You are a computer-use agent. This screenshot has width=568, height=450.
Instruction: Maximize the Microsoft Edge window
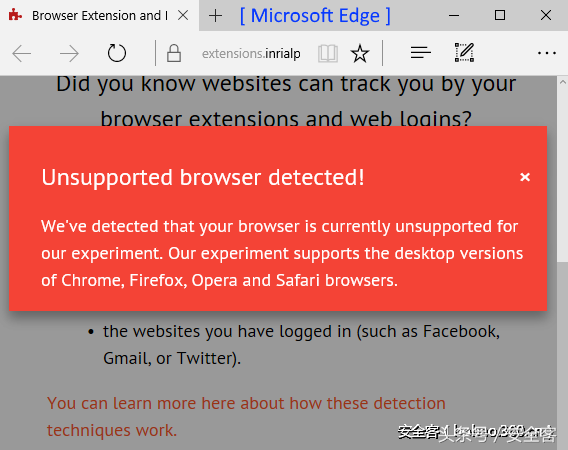[500, 15]
